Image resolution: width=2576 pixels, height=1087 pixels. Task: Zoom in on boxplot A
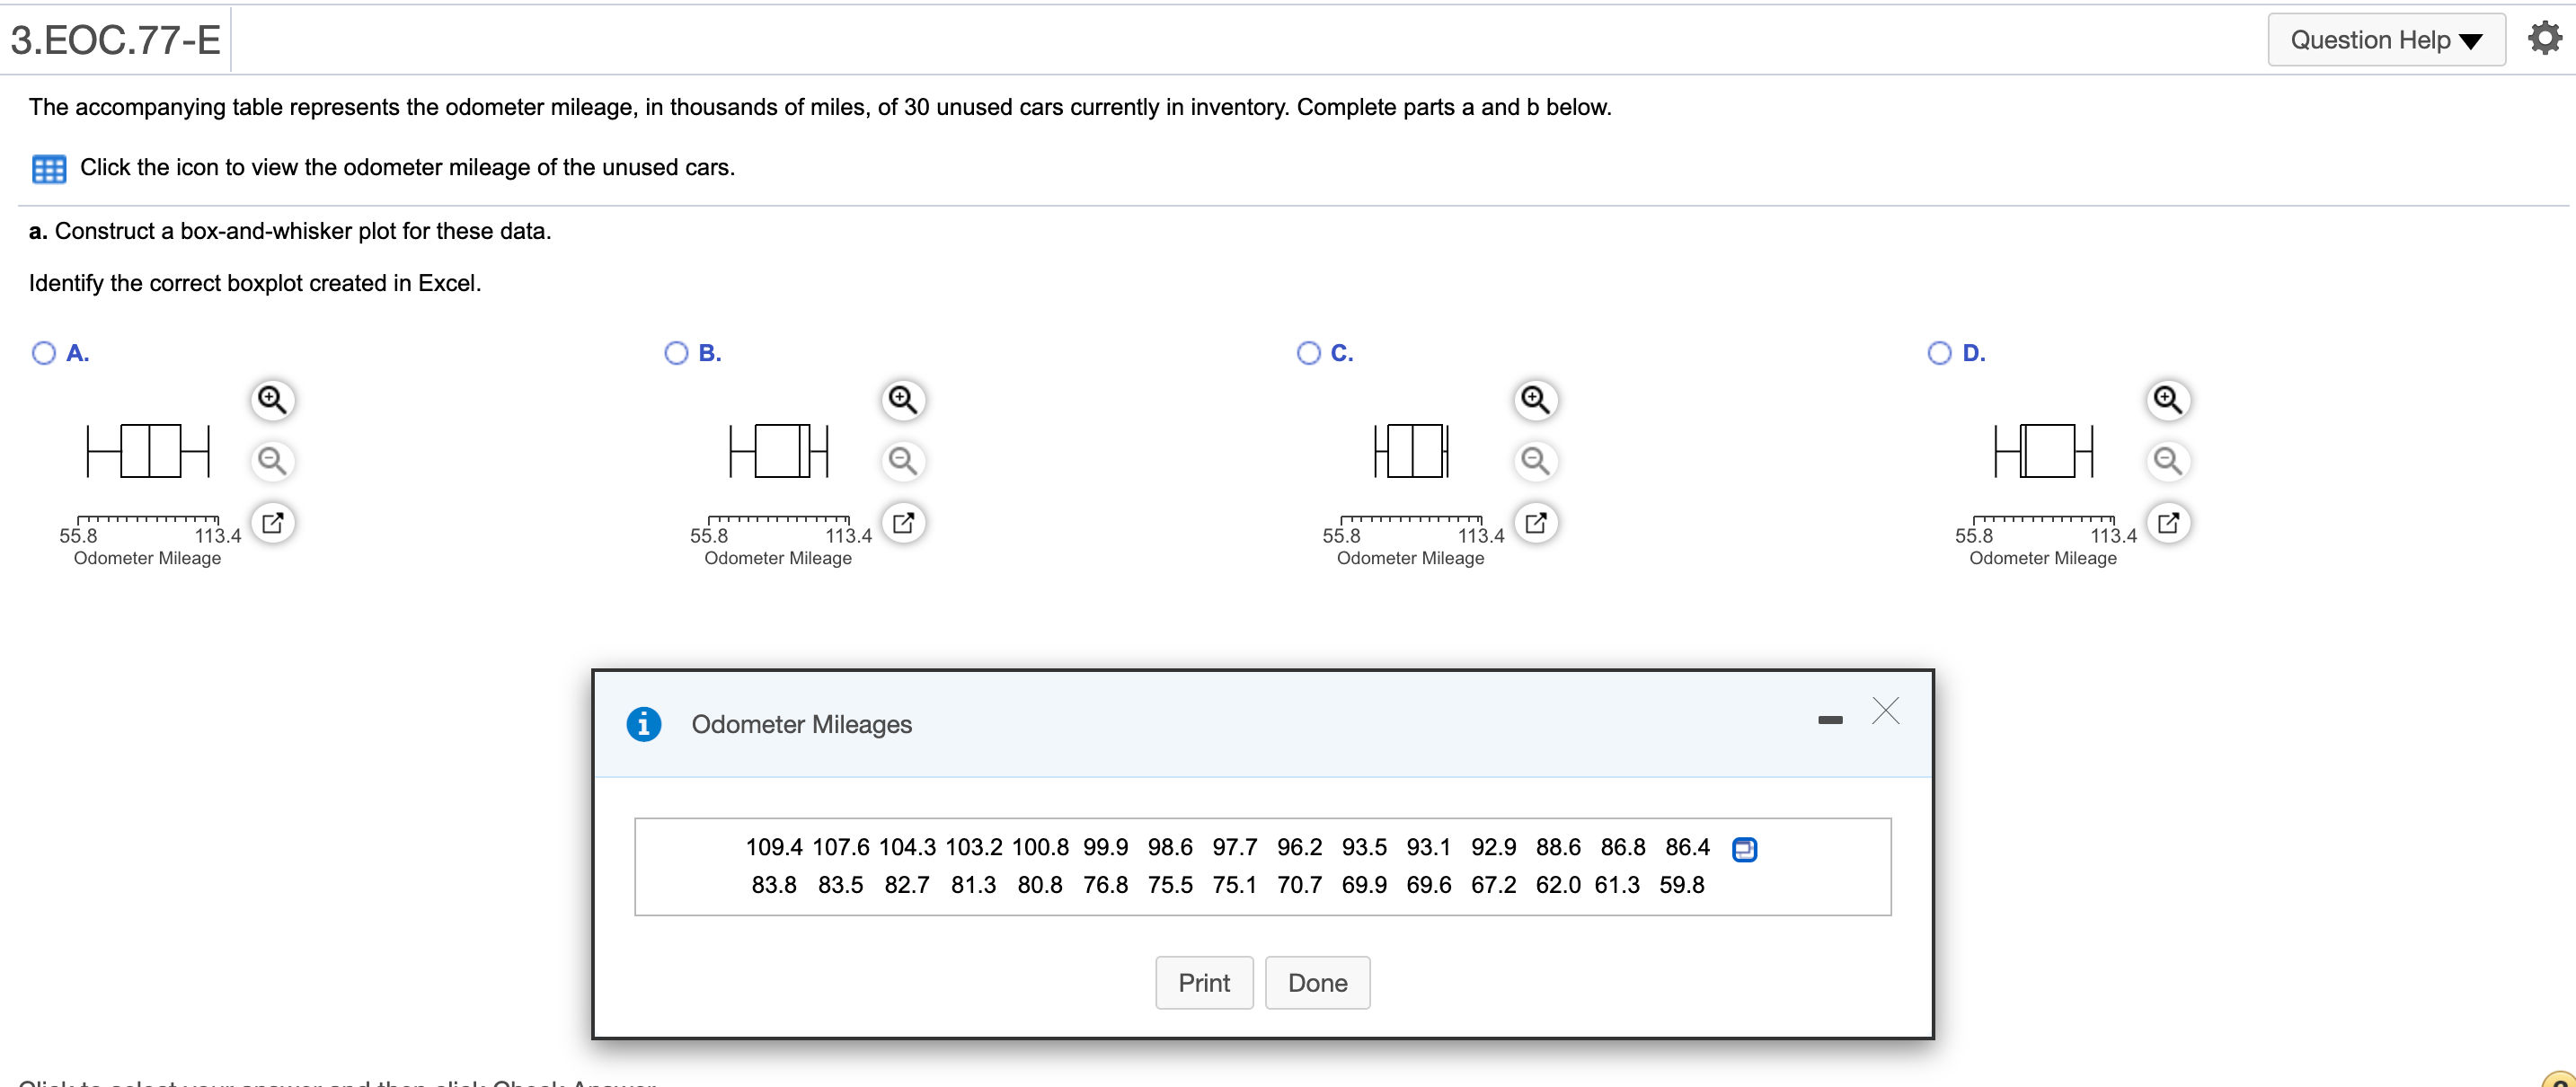[x=272, y=399]
